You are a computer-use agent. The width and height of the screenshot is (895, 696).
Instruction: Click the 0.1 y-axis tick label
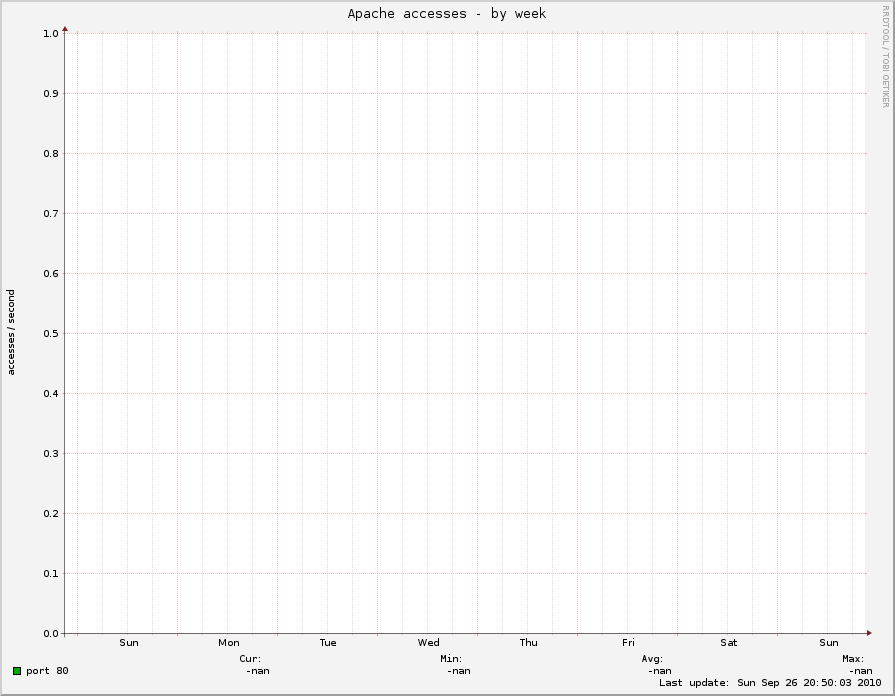[x=51, y=574]
